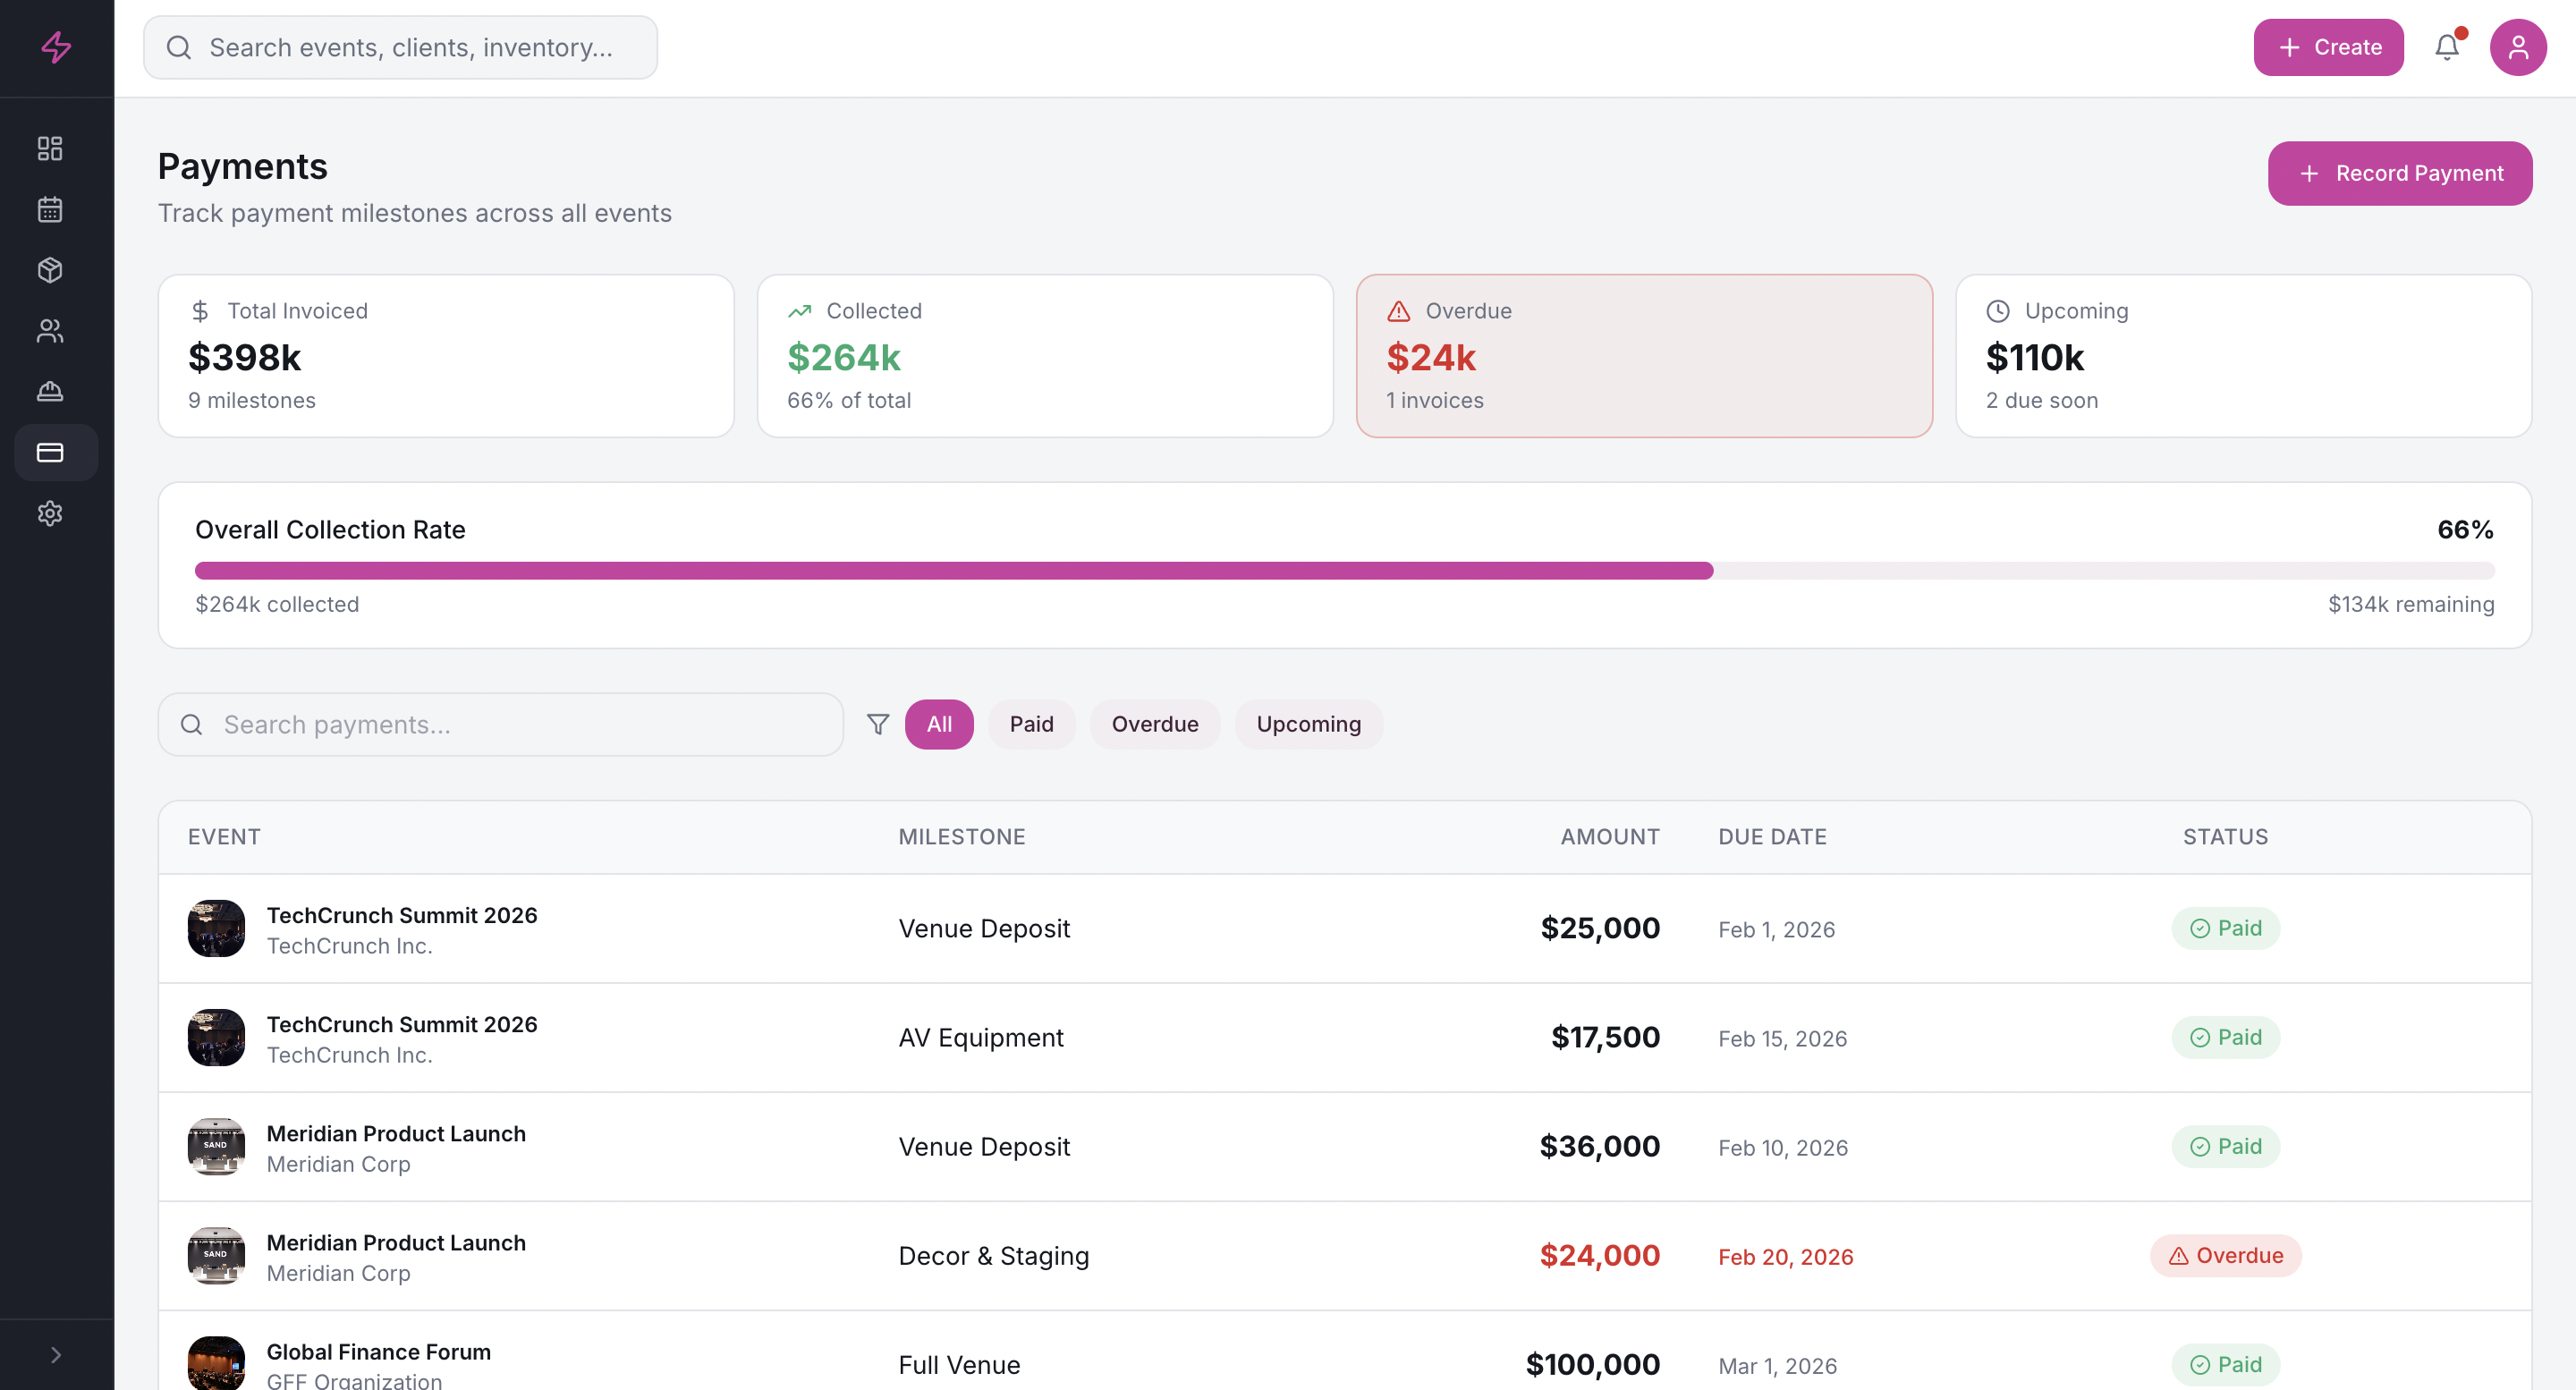Expand the sidebar using the bottom chevron
This screenshot has height=1390, width=2576.
pyautogui.click(x=56, y=1354)
